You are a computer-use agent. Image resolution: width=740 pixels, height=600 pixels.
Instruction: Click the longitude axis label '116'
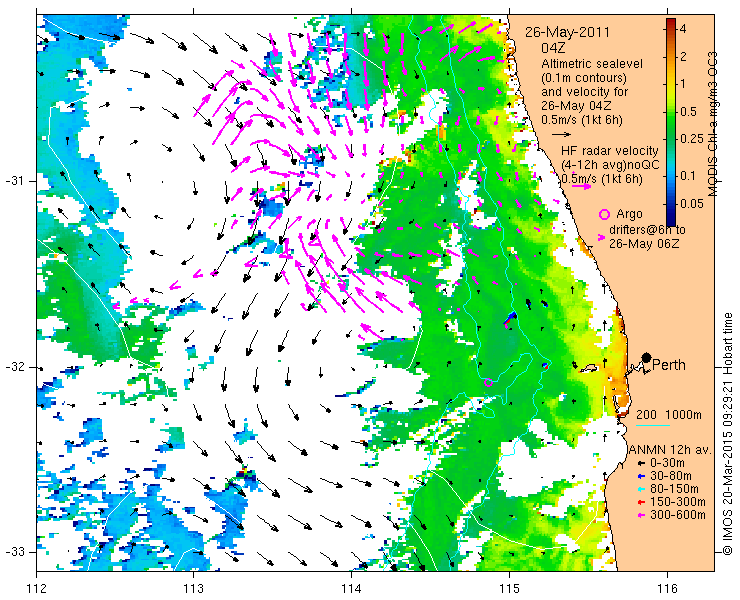coord(667,589)
